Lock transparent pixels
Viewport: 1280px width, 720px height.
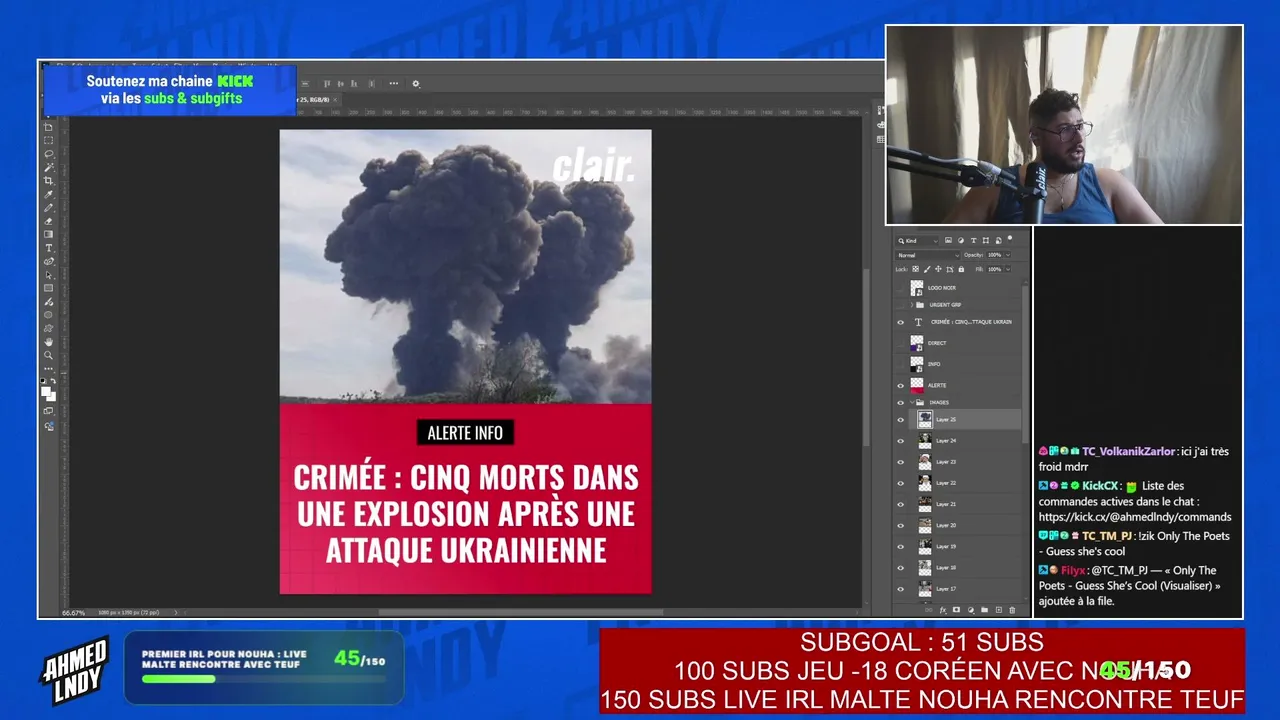[916, 269]
